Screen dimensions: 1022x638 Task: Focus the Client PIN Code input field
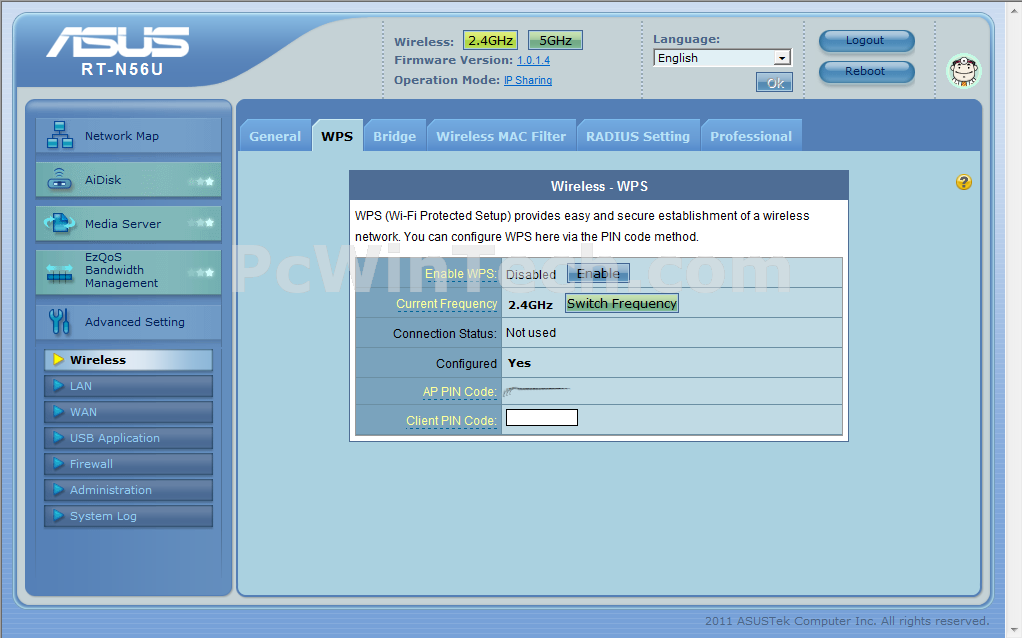pos(542,417)
